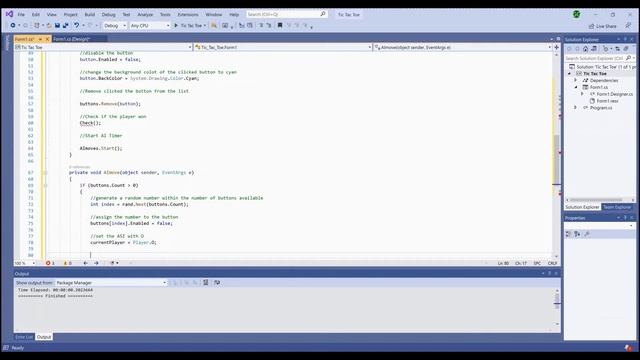This screenshot has width=640, height=360.
Task: Open the Analyze menu
Action: click(145, 14)
